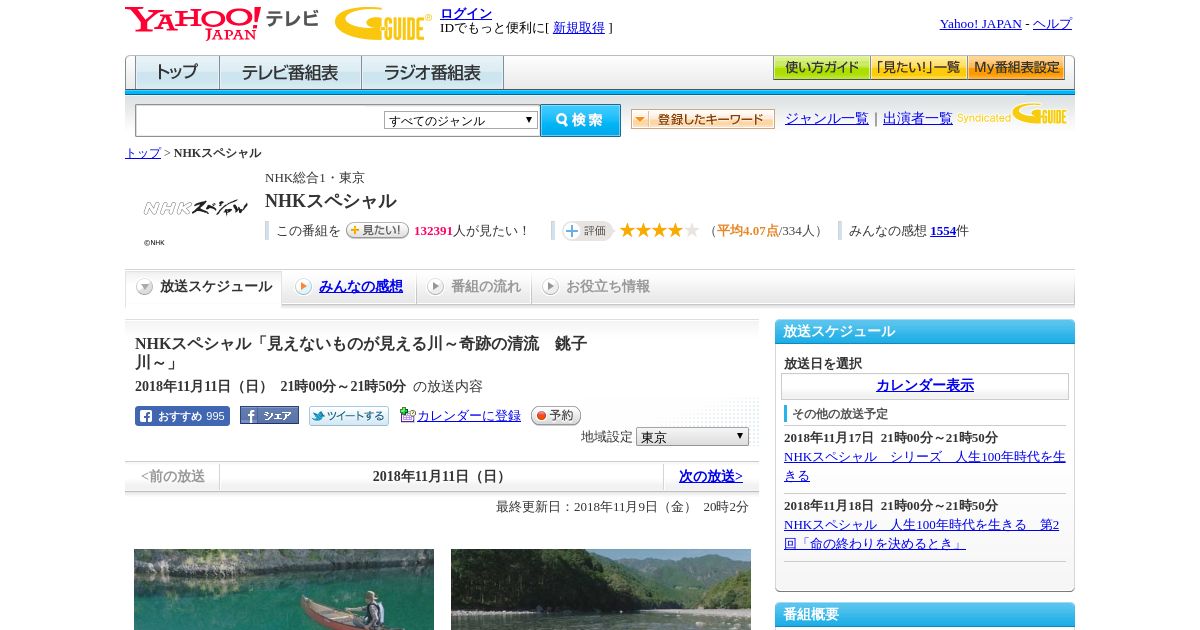Click the 評価 rating button
1200x630 pixels.
587,231
